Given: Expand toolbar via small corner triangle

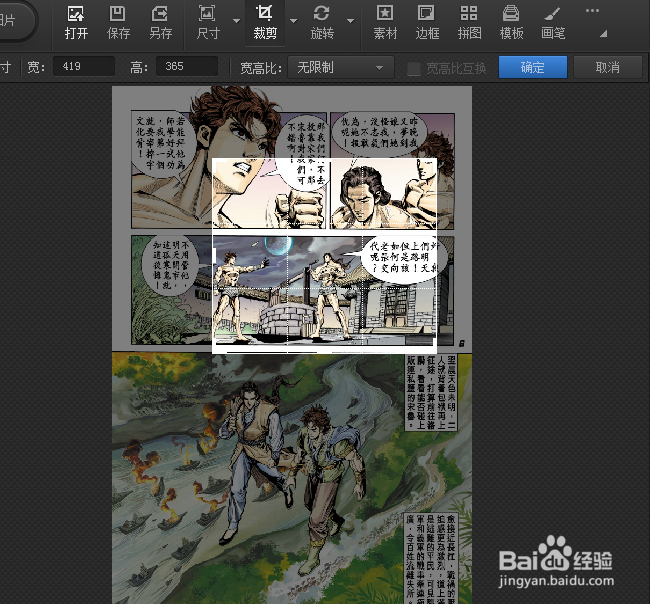Looking at the screenshot, I should [x=604, y=34].
